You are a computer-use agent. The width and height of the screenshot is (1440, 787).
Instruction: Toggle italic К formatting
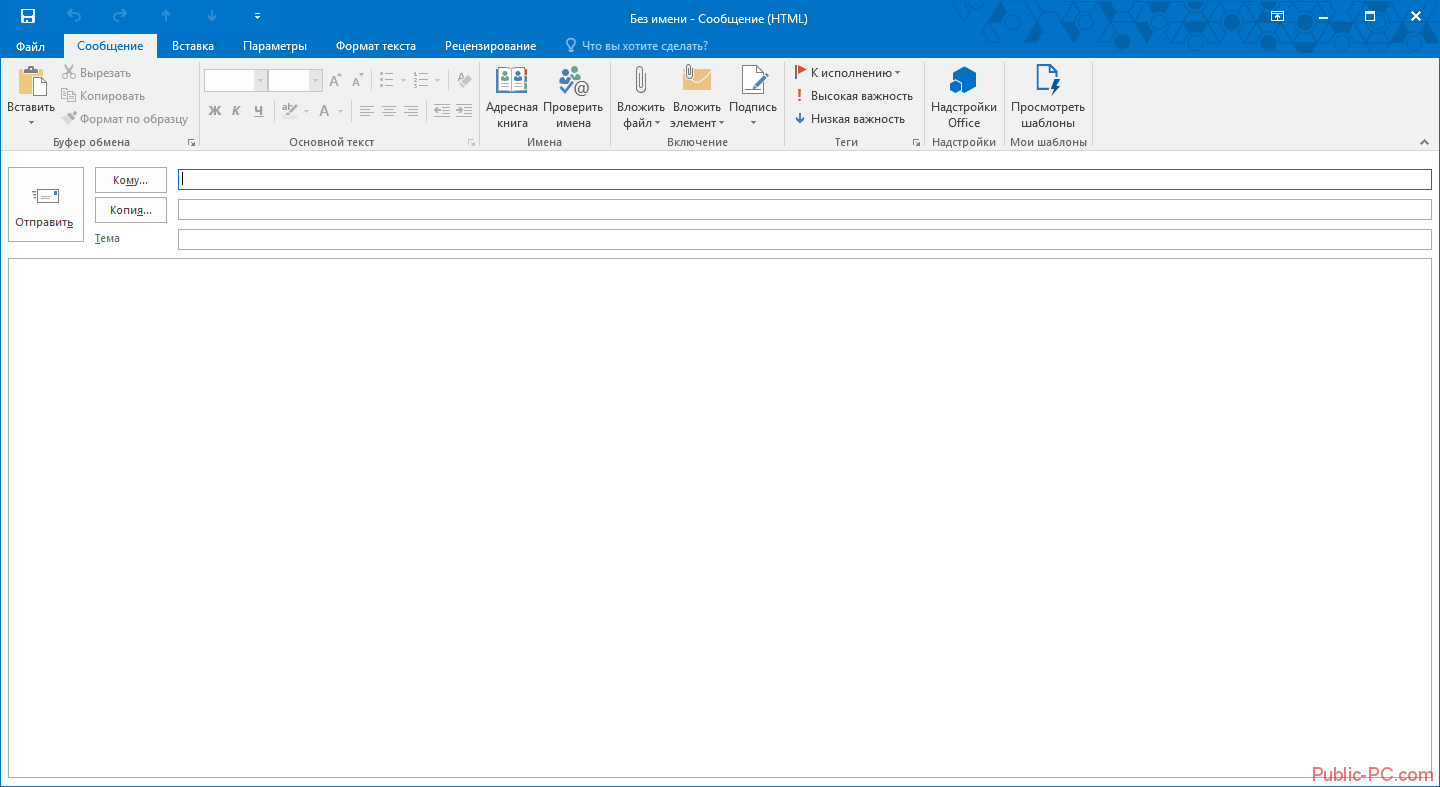236,111
